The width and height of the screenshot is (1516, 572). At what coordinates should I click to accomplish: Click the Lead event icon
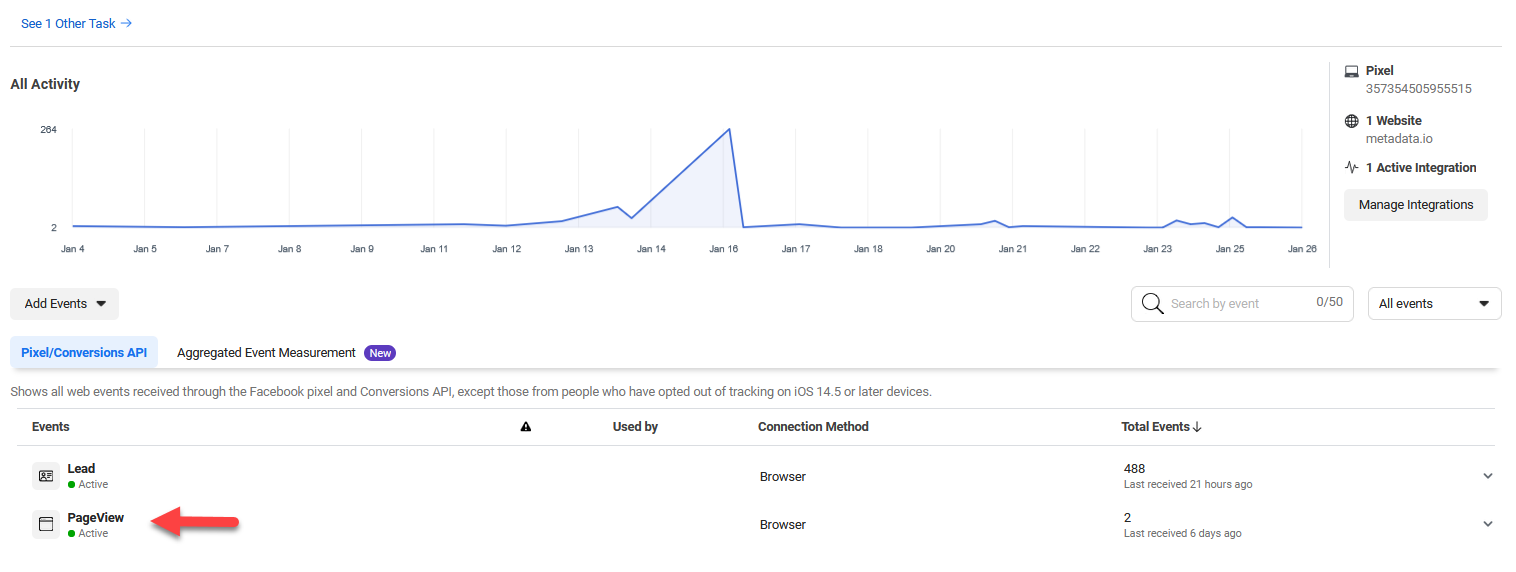[x=46, y=476]
